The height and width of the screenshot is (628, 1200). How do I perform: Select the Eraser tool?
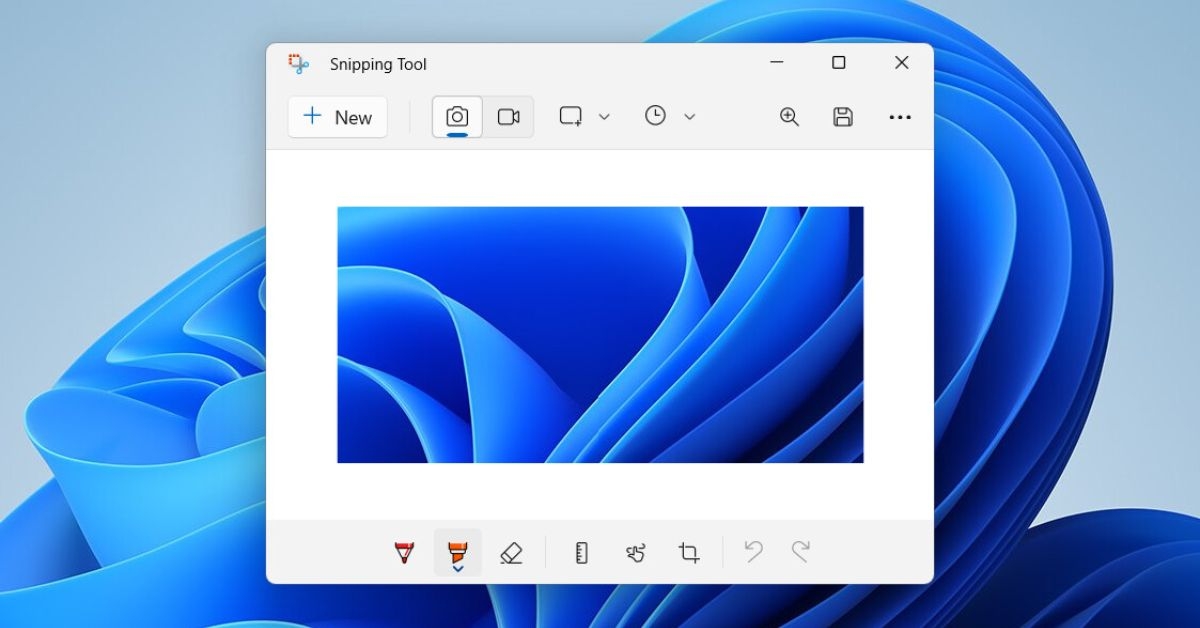(x=511, y=552)
